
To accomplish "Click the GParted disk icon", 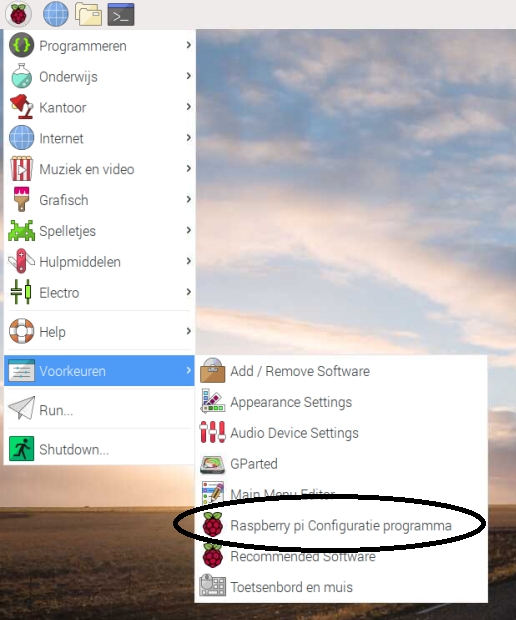I will (x=213, y=463).
